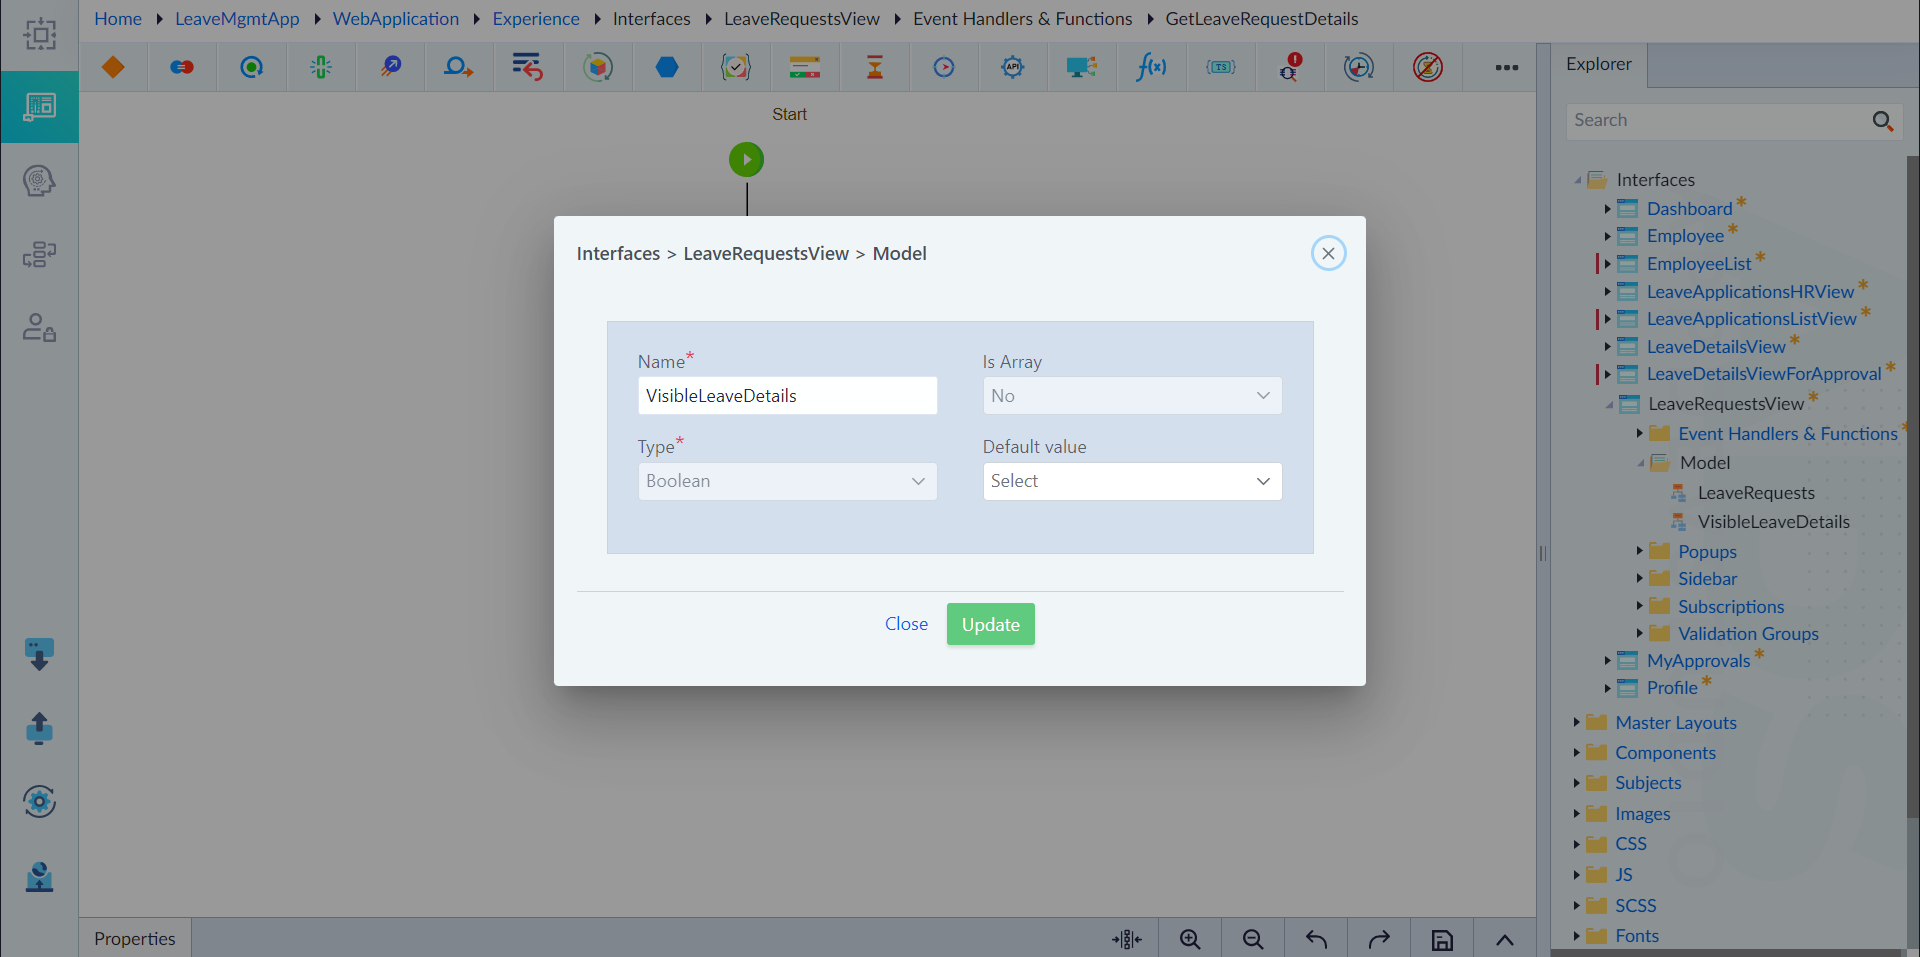This screenshot has width=1920, height=957.
Task: Open the Is Array dropdown
Action: pos(1132,396)
